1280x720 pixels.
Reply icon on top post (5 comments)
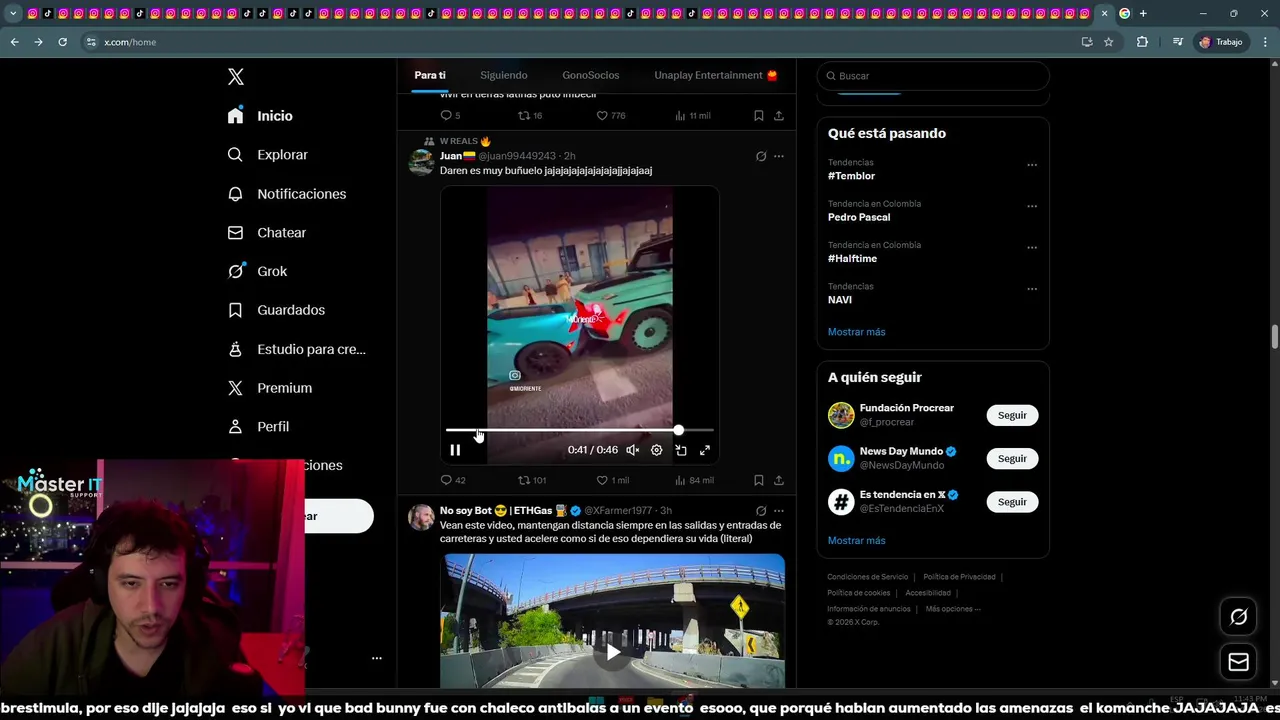click(451, 115)
